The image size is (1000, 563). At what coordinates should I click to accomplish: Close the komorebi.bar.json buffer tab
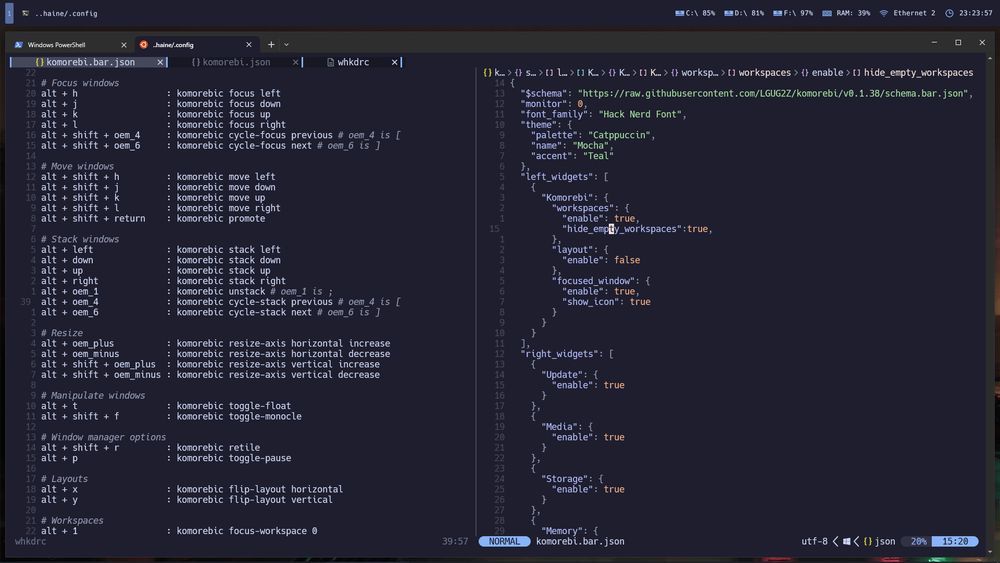tap(160, 62)
